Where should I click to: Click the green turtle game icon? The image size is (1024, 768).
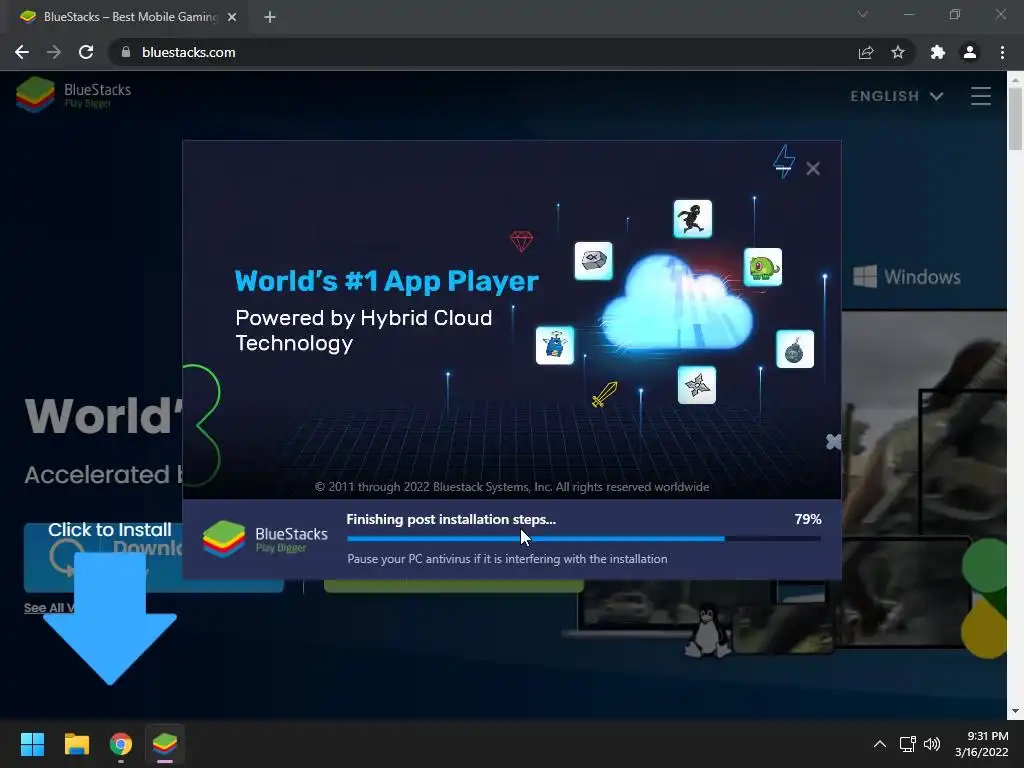tap(763, 267)
